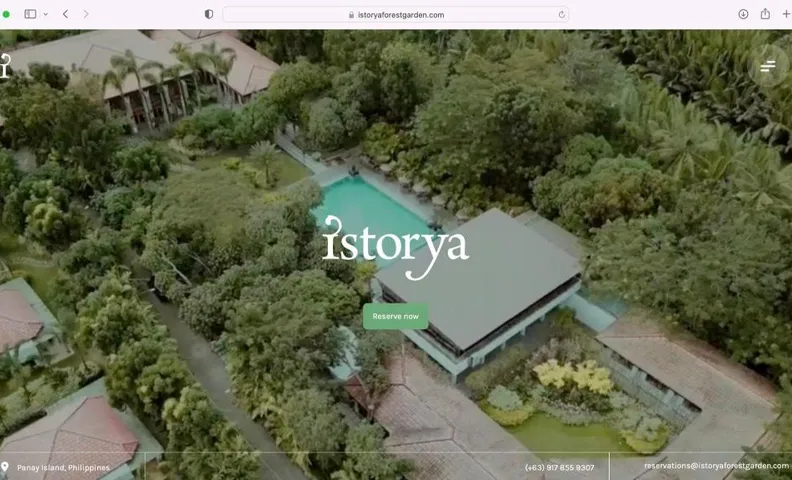The image size is (792, 480).
Task: Show downloads via download icon
Action: pos(743,14)
